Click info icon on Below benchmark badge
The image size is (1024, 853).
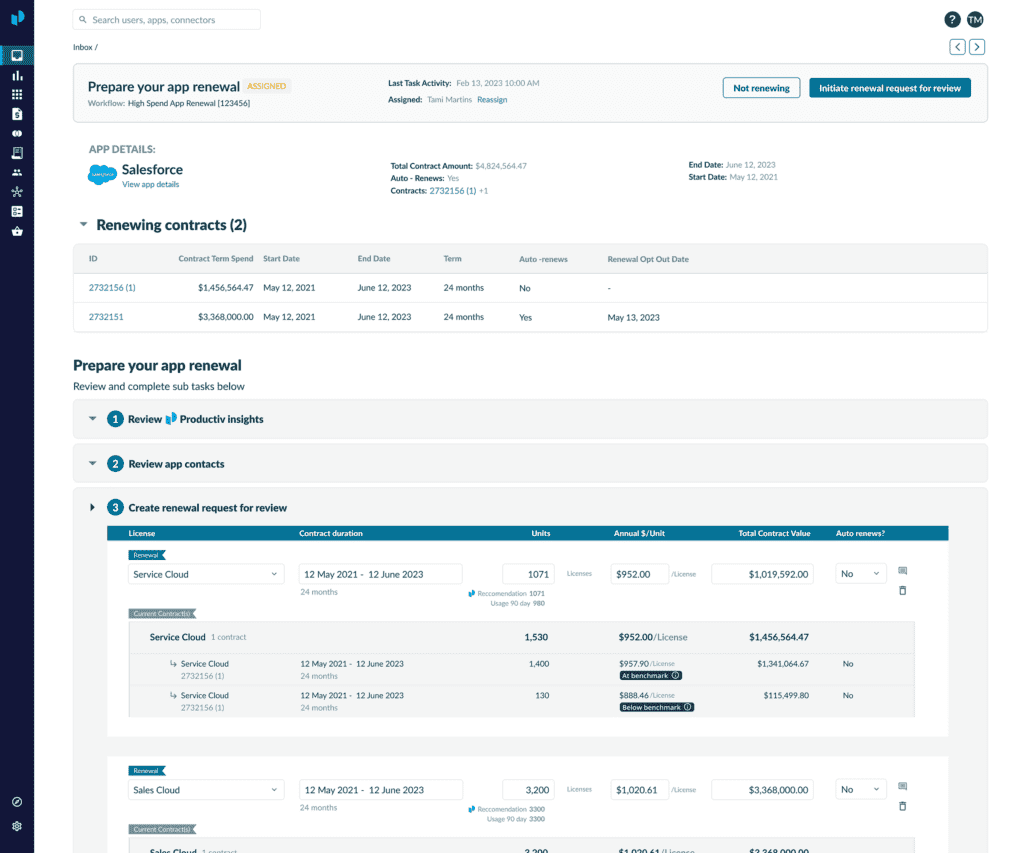(x=688, y=707)
